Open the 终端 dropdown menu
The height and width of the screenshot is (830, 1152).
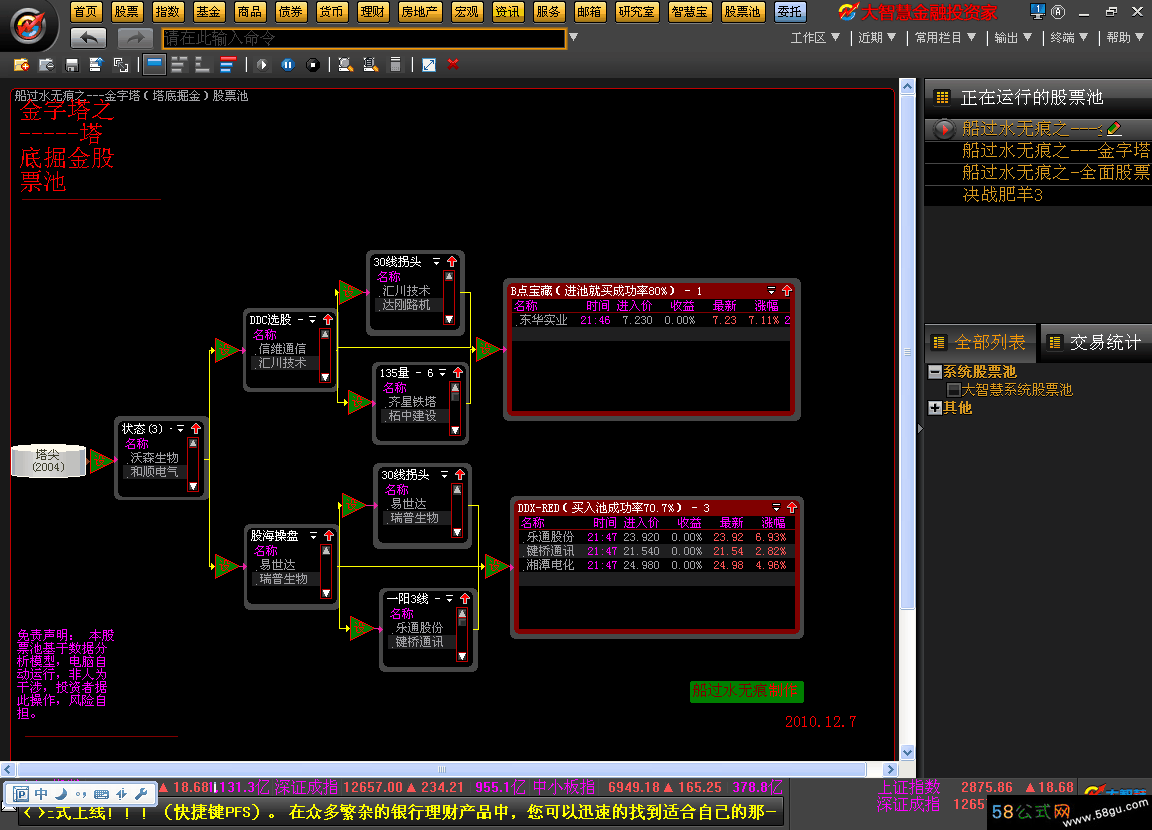(1069, 37)
